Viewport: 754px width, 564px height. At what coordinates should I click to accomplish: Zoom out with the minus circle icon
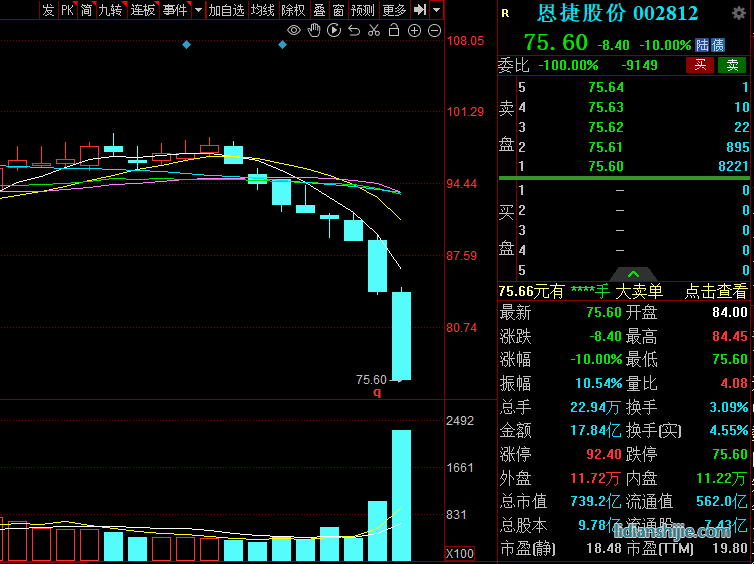(x=435, y=31)
